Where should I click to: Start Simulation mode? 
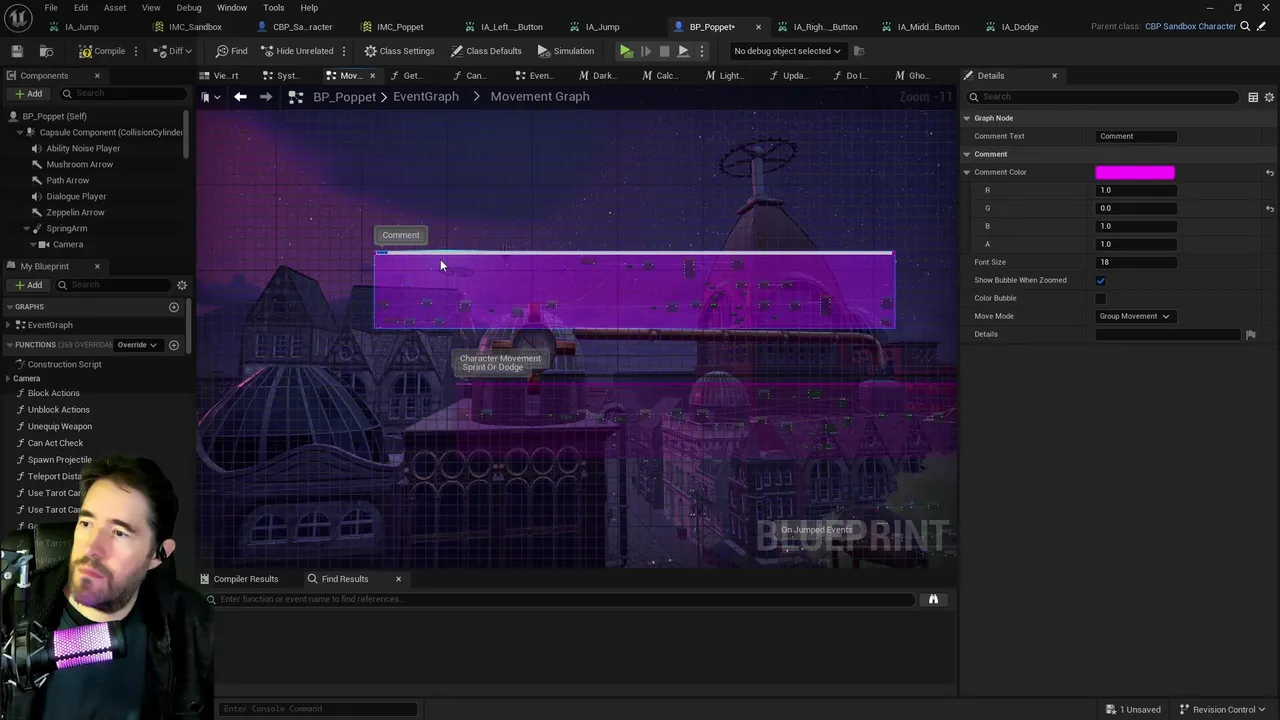(566, 51)
